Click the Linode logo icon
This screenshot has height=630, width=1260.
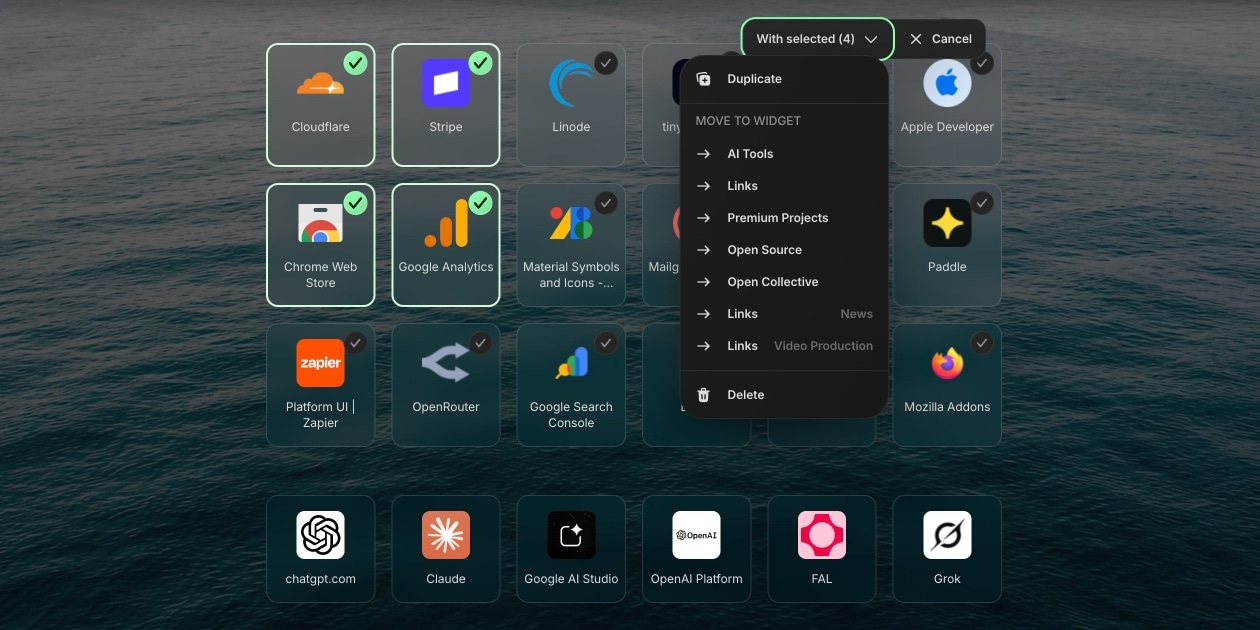click(571, 83)
